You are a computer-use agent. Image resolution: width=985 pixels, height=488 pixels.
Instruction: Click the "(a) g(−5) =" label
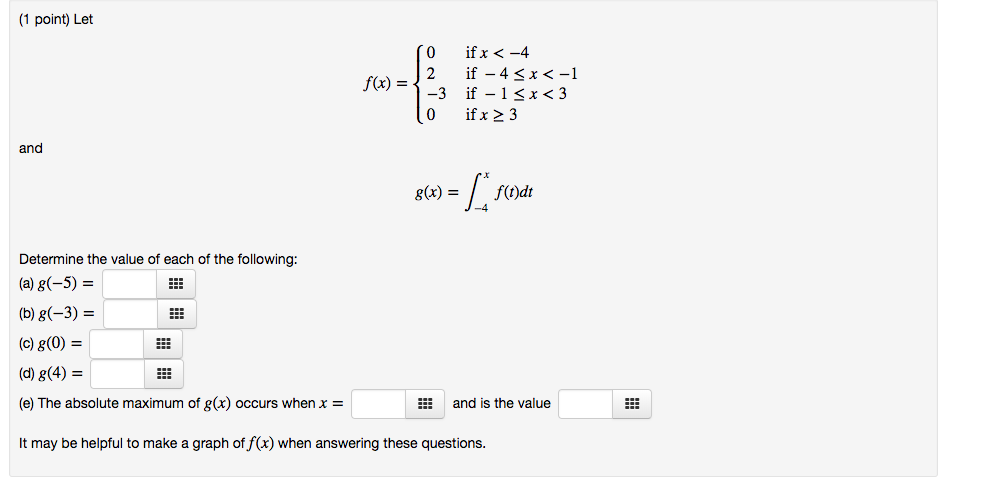click(57, 284)
